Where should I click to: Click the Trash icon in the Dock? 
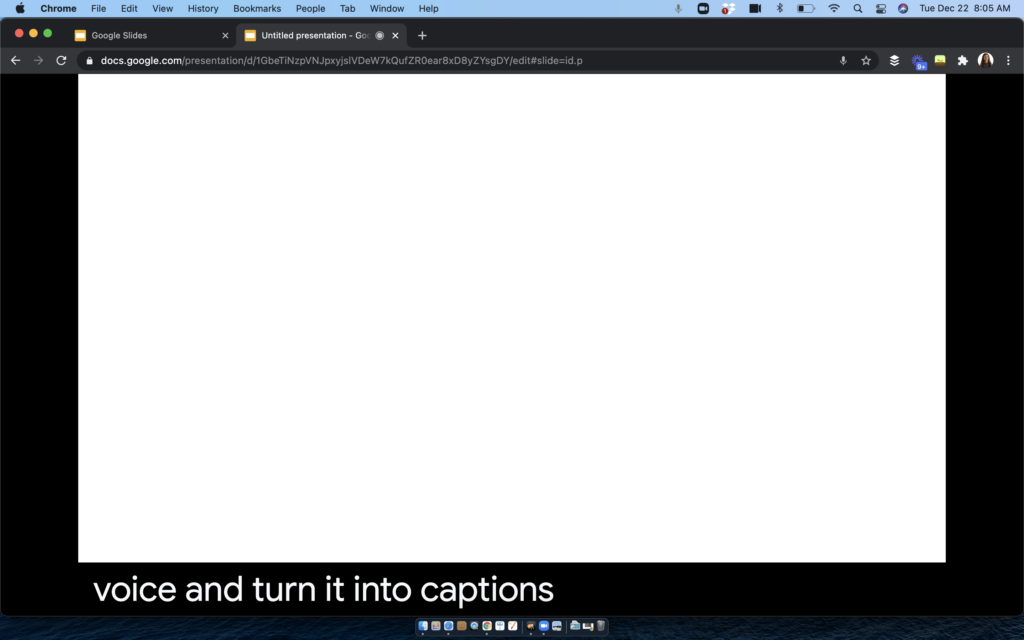coord(602,627)
